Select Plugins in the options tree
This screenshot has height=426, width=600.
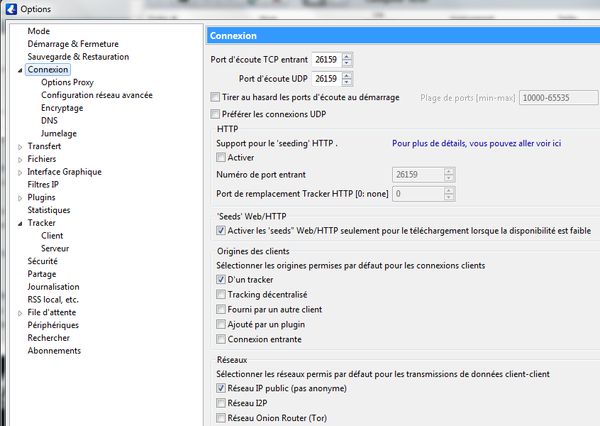tap(41, 197)
